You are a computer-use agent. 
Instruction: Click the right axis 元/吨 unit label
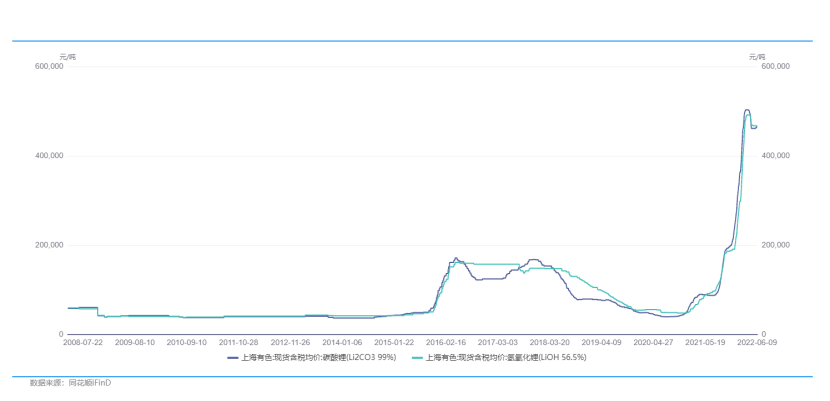pos(757,57)
